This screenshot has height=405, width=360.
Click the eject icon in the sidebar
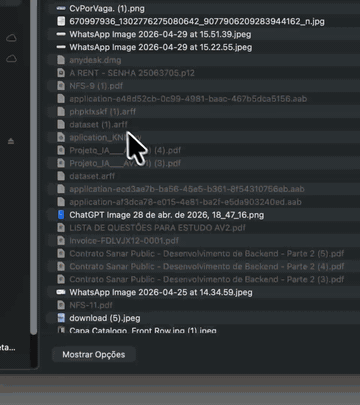[x=11, y=142]
